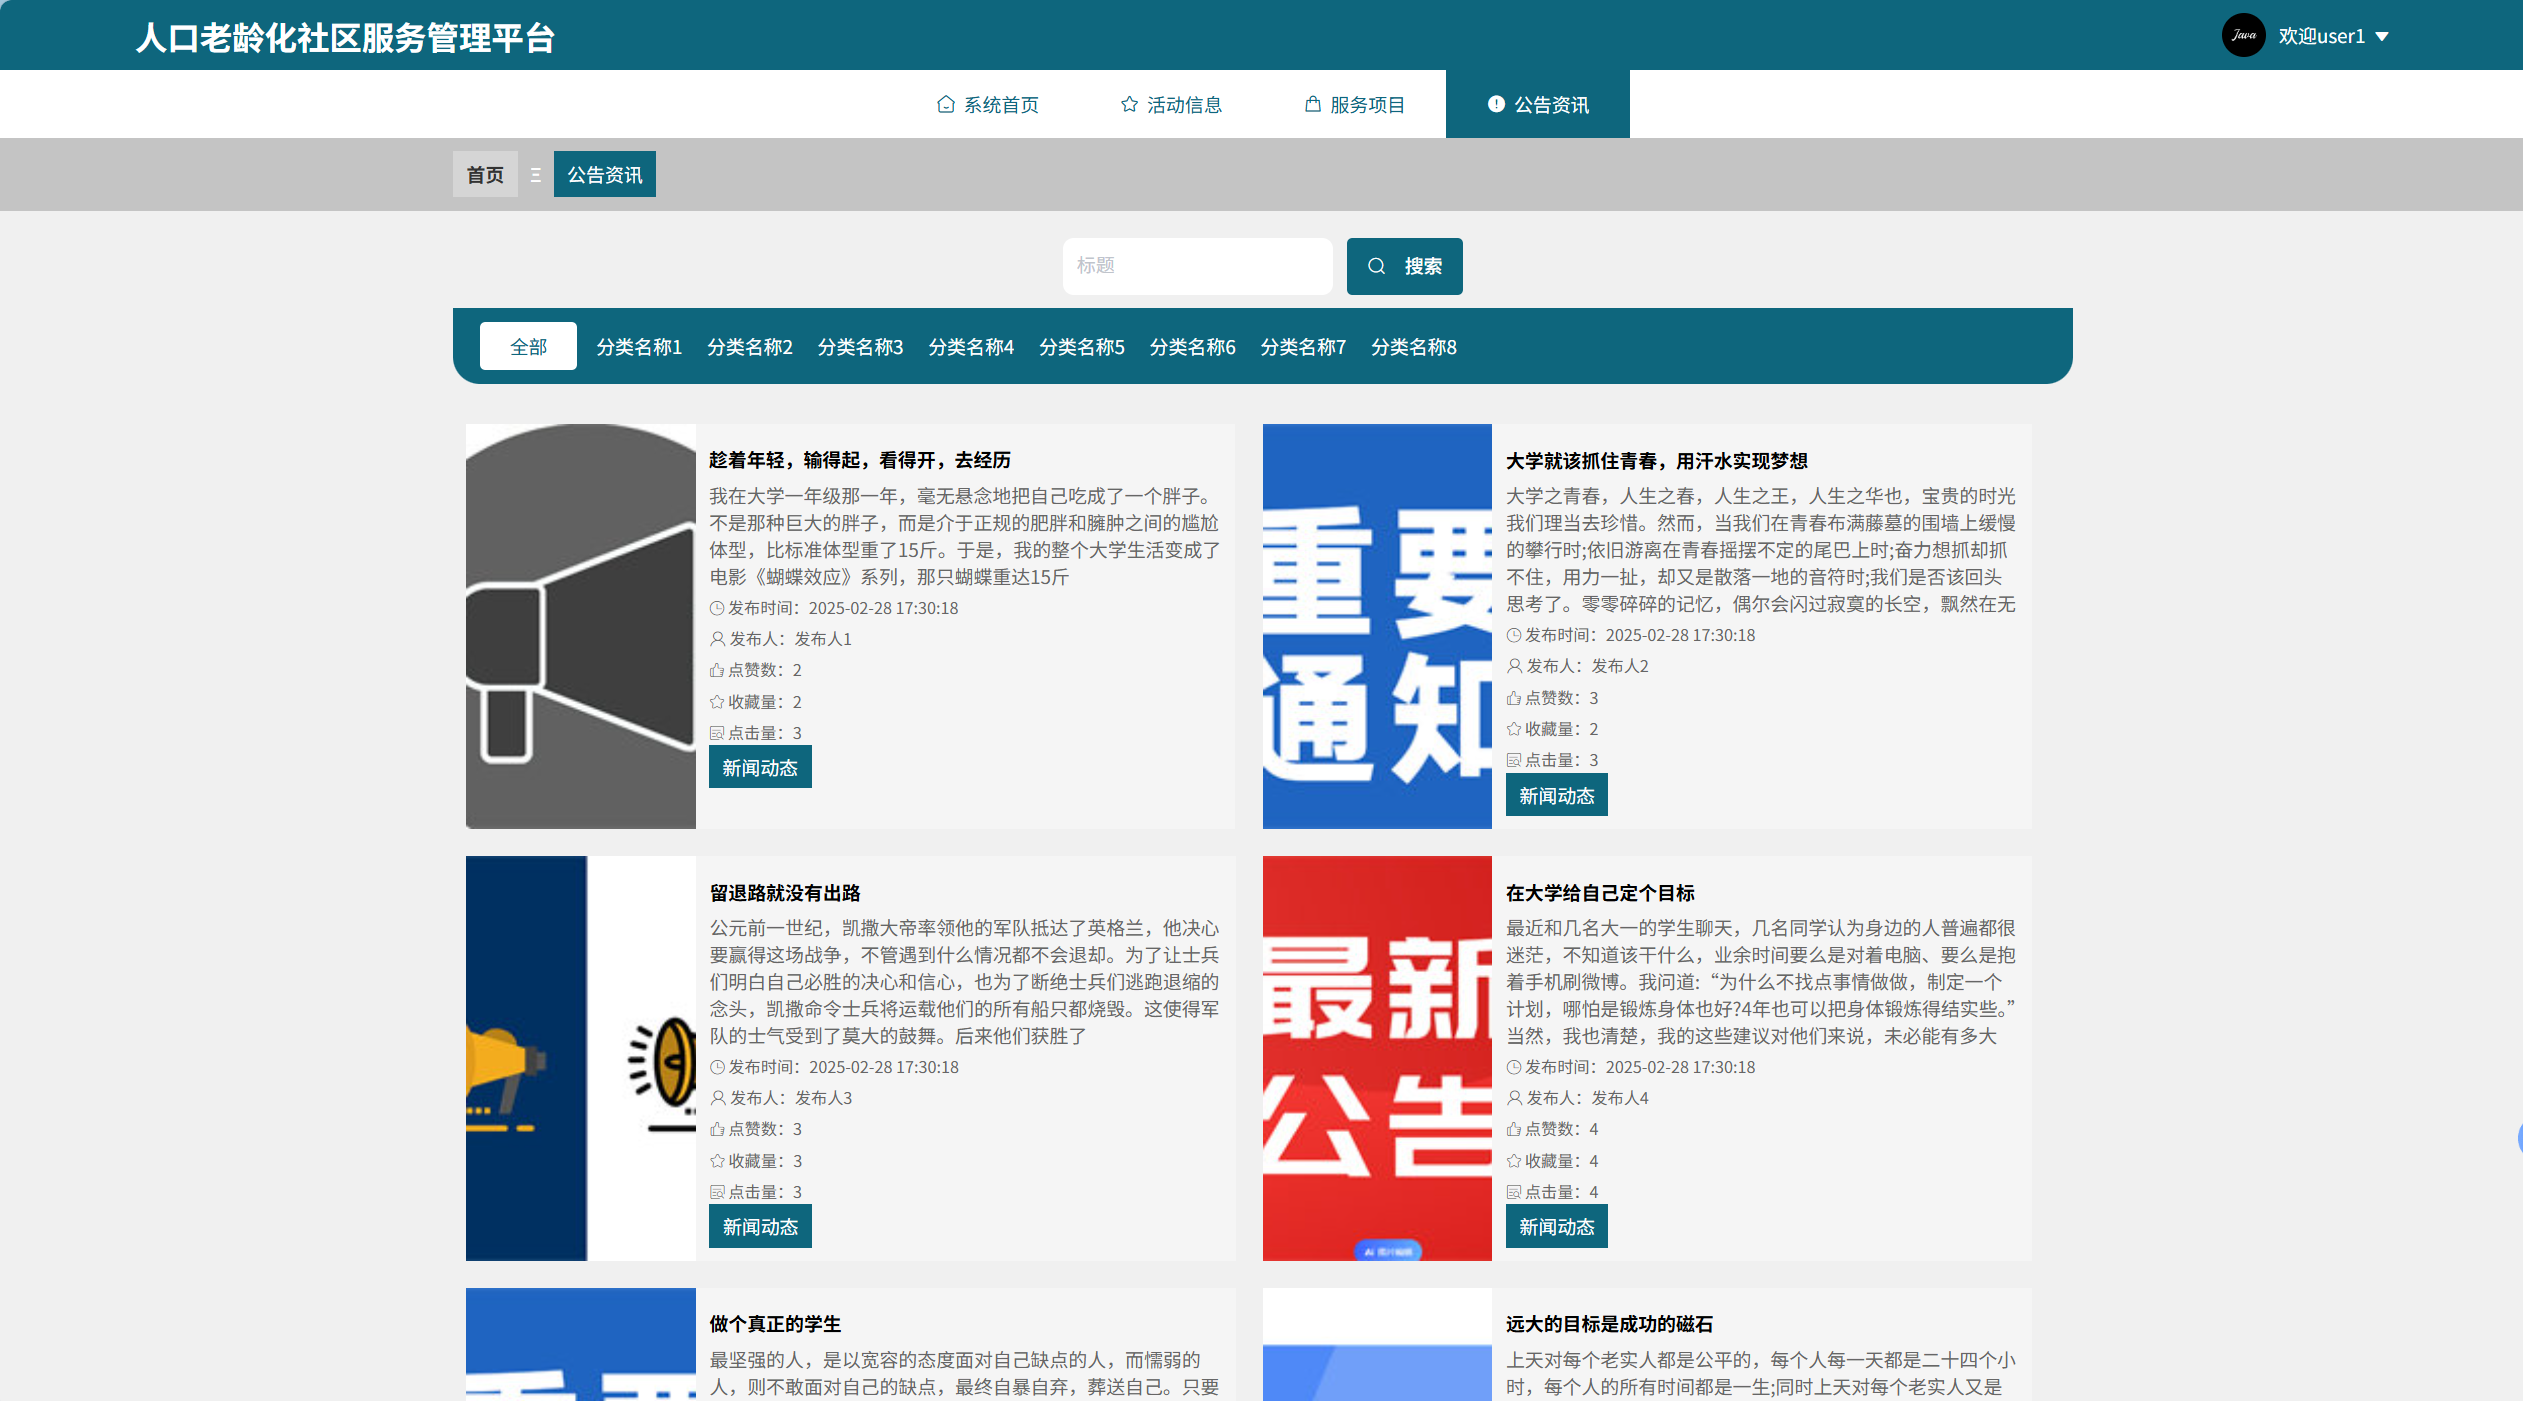Image resolution: width=2523 pixels, height=1401 pixels.
Task: Filter by 分类名称3 category
Action: pyautogui.click(x=860, y=347)
